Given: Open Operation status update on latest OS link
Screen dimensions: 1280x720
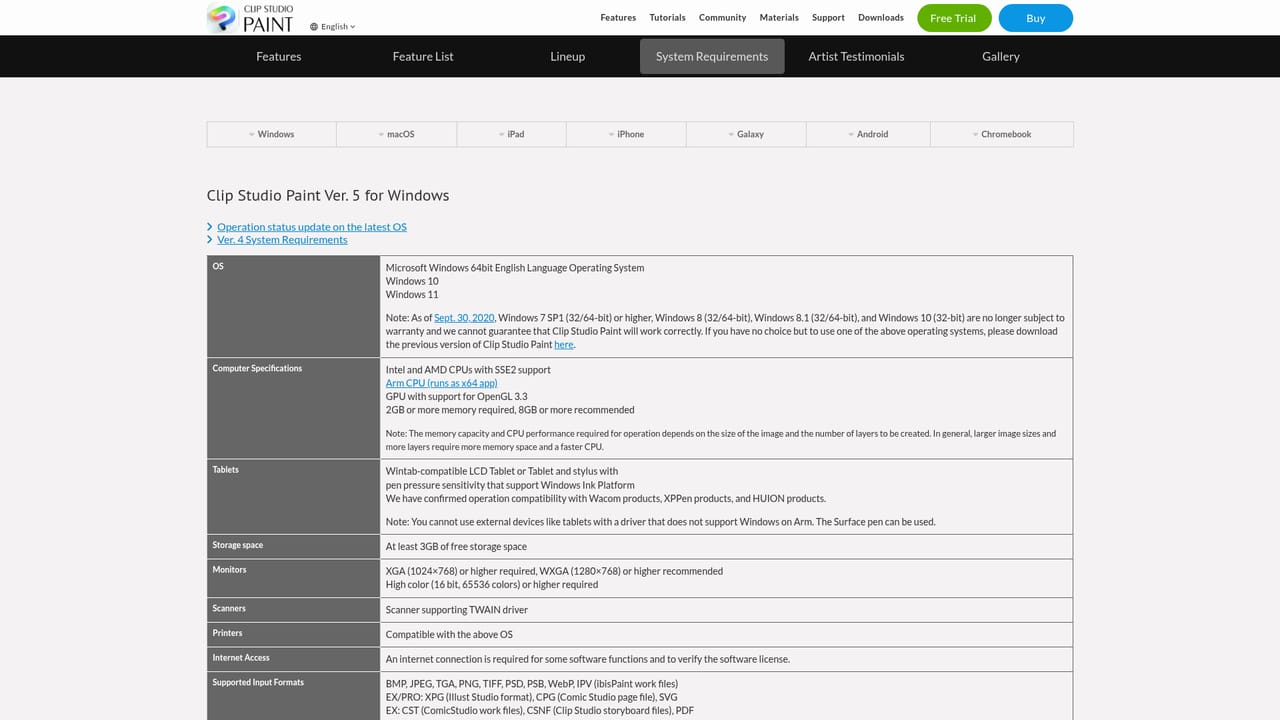Looking at the screenshot, I should click(312, 227).
